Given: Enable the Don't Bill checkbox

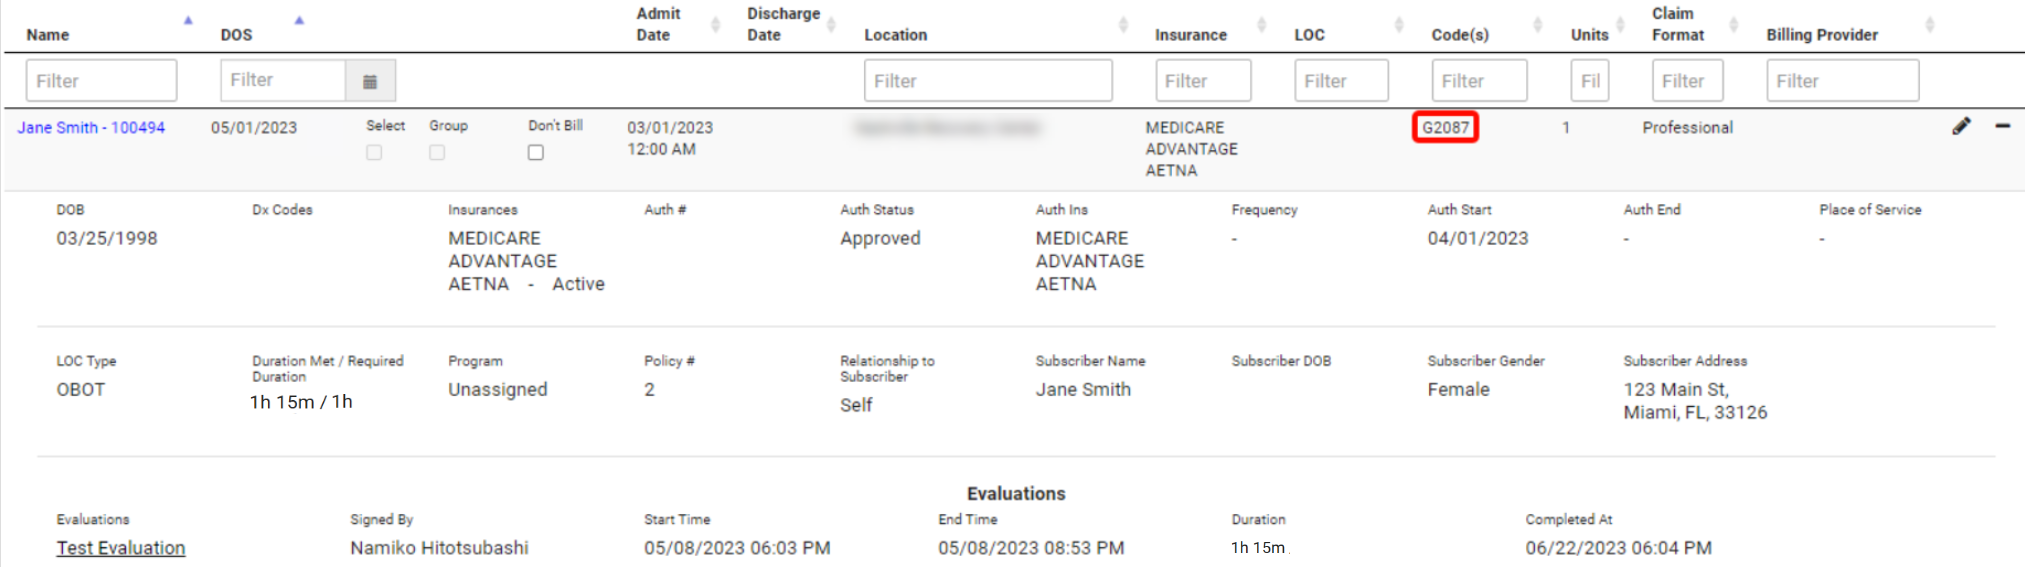Looking at the screenshot, I should tap(536, 153).
